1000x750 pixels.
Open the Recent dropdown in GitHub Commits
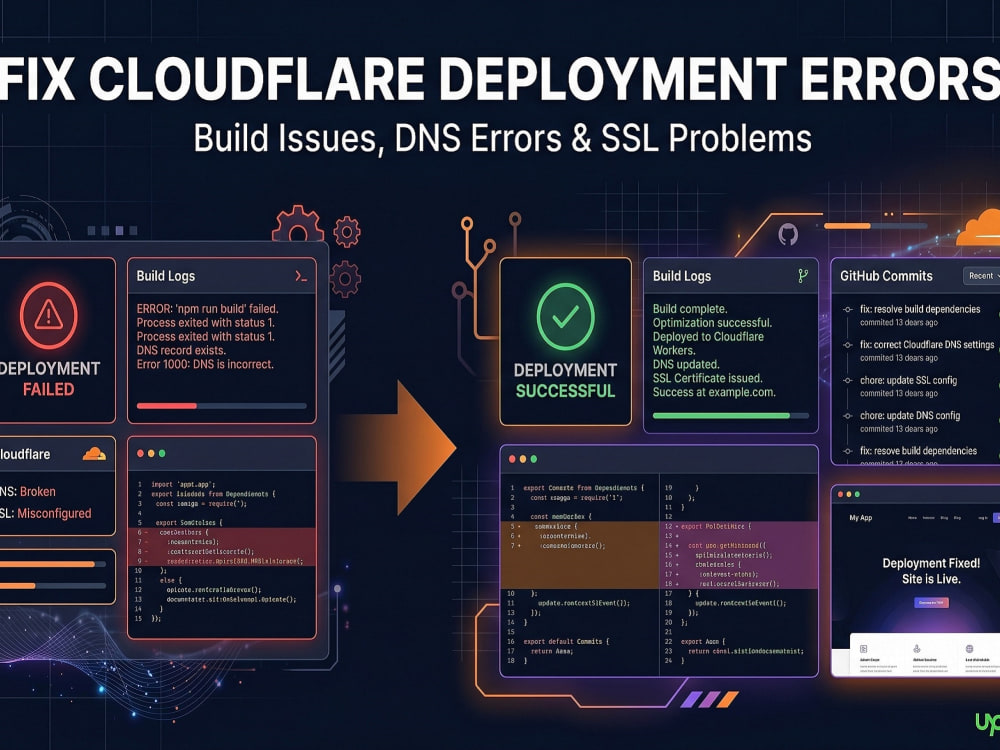[x=982, y=276]
